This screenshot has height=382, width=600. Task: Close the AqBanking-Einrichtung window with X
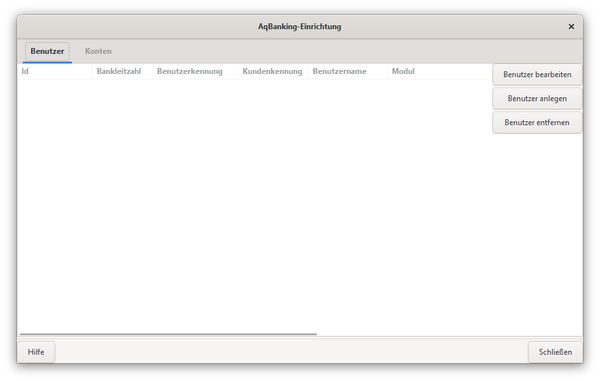[571, 26]
